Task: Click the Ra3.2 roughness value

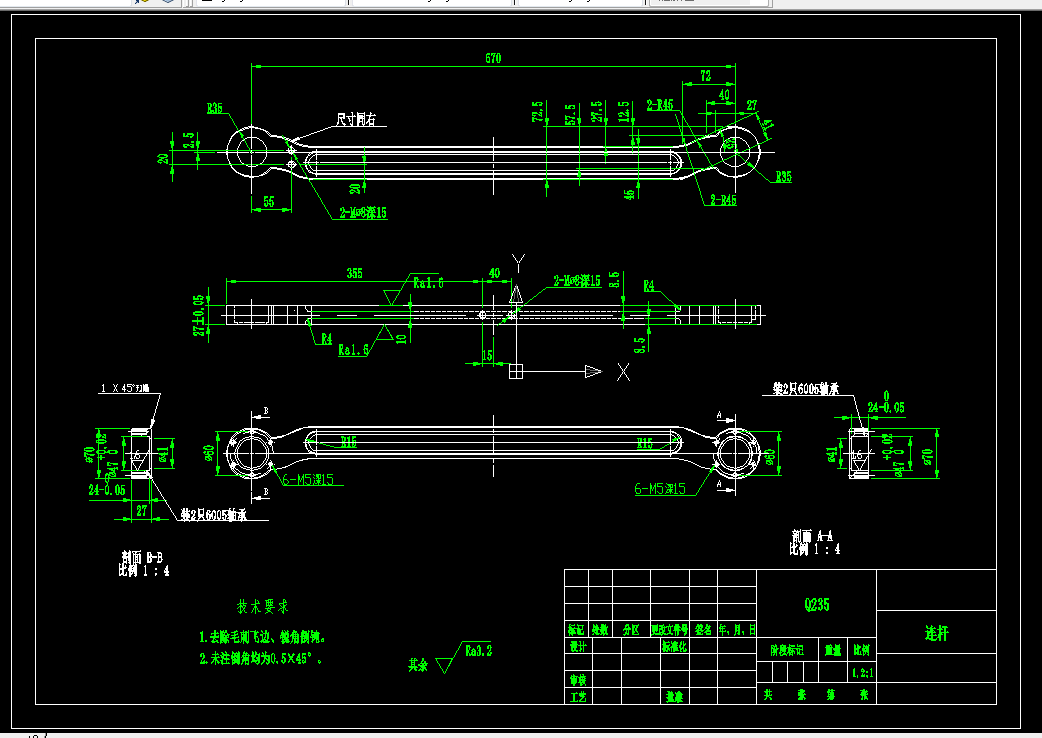Action: 478,650
